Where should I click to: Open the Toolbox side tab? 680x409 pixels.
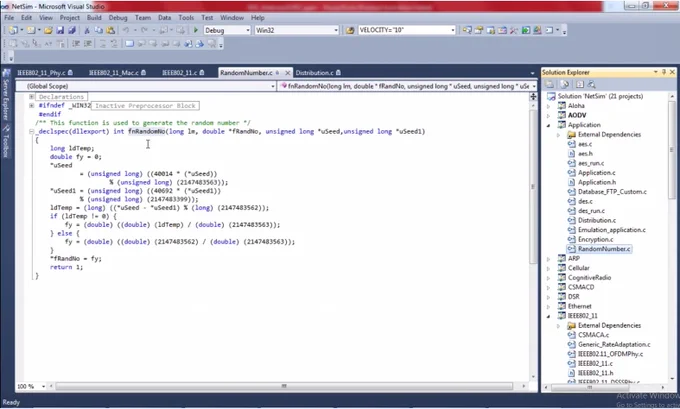[x=6, y=142]
